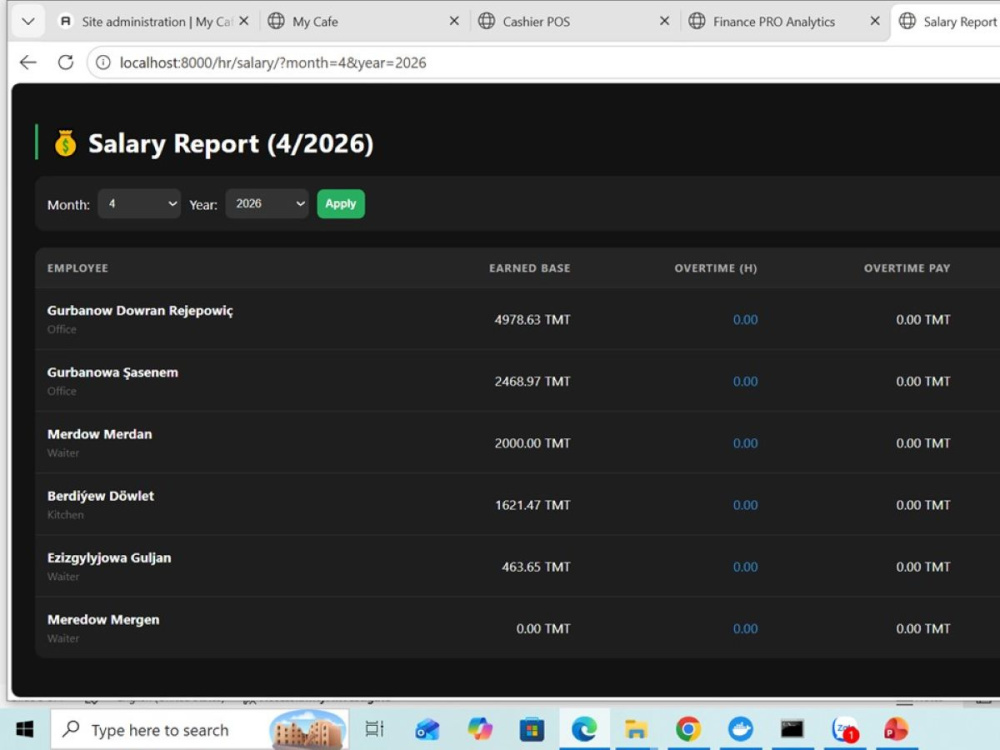Image resolution: width=1000 pixels, height=750 pixels.
Task: Open the Windows Start menu
Action: 24,729
